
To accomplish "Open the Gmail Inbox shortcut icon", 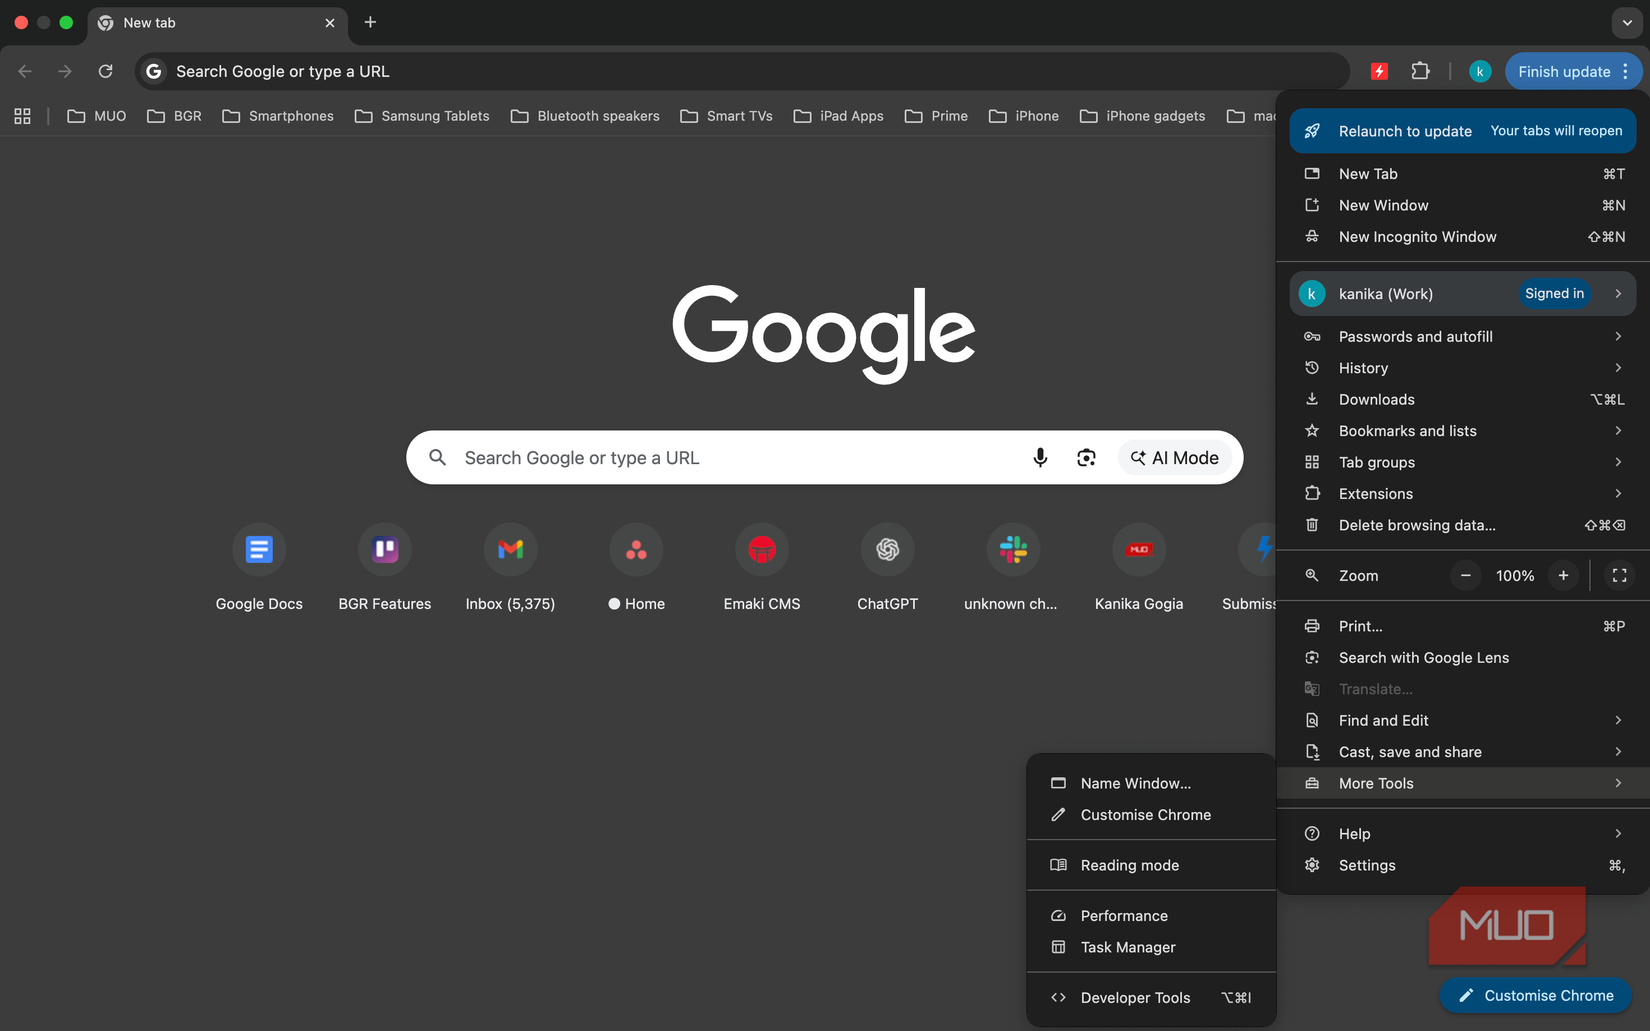I will click(x=510, y=549).
